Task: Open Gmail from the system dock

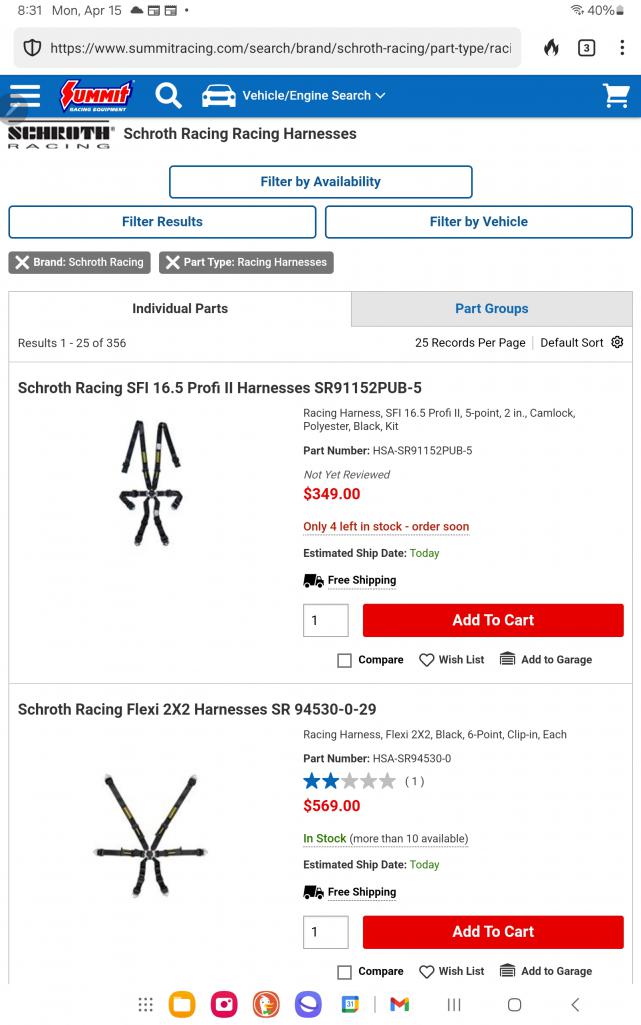Action: click(x=399, y=1004)
